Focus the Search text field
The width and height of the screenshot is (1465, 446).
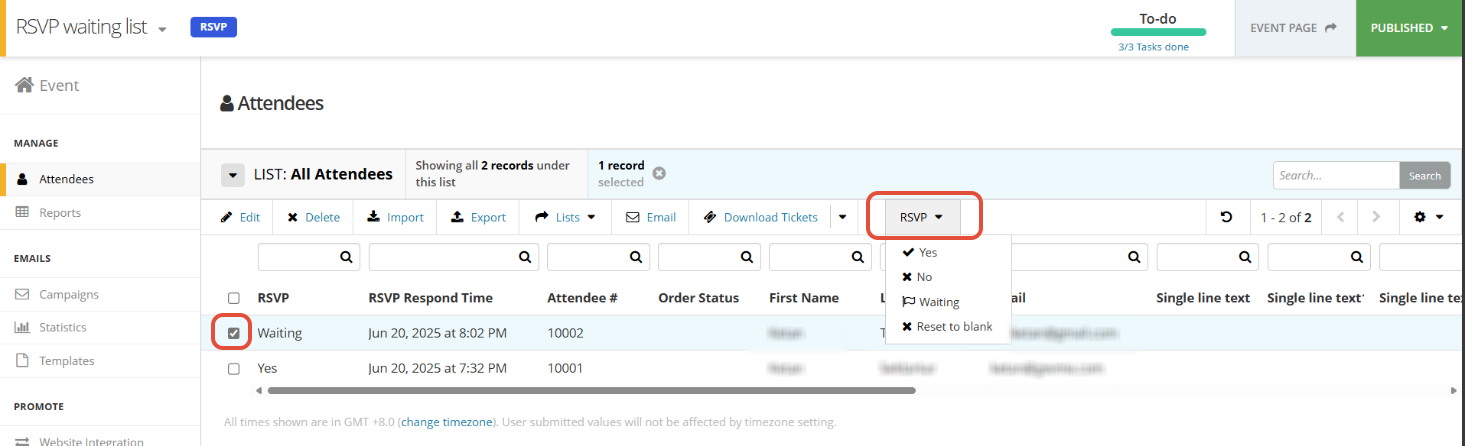pos(1336,175)
